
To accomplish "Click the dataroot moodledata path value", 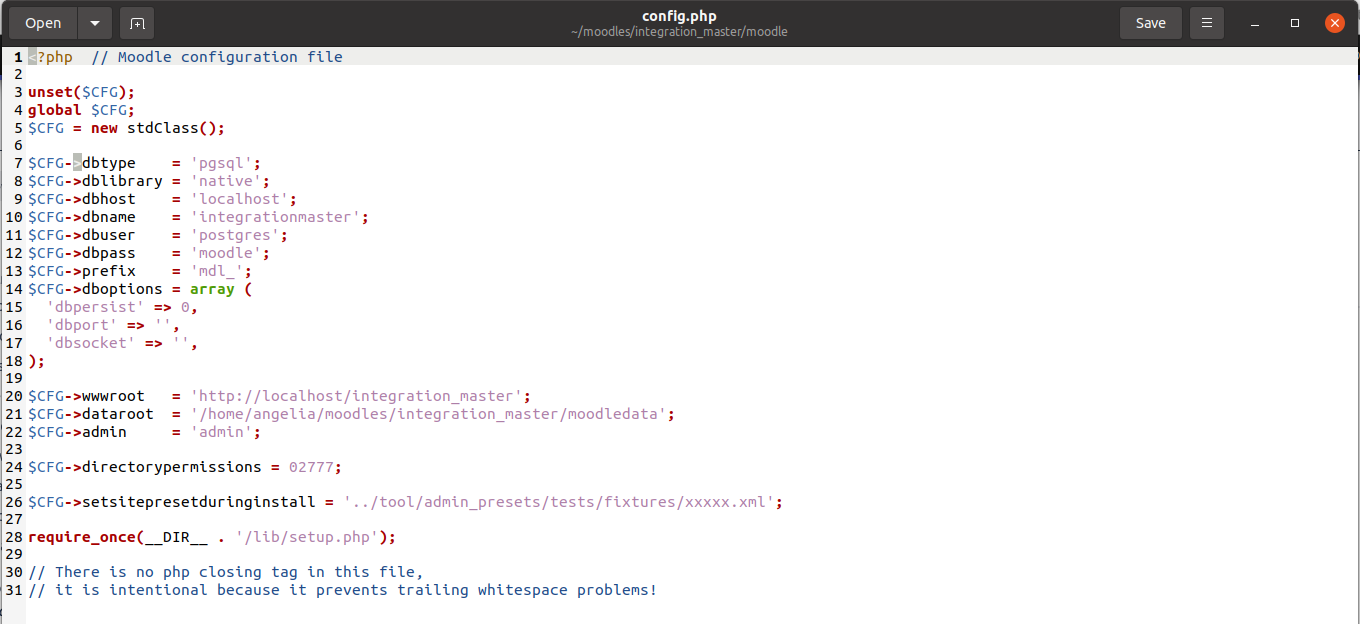I will pyautogui.click(x=428, y=414).
